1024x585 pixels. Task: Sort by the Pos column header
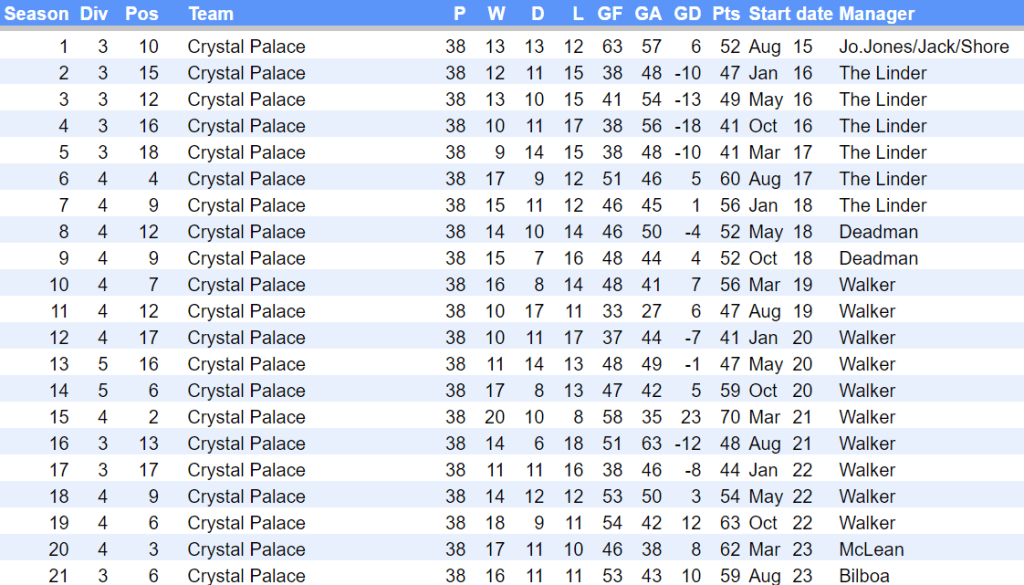pos(141,14)
